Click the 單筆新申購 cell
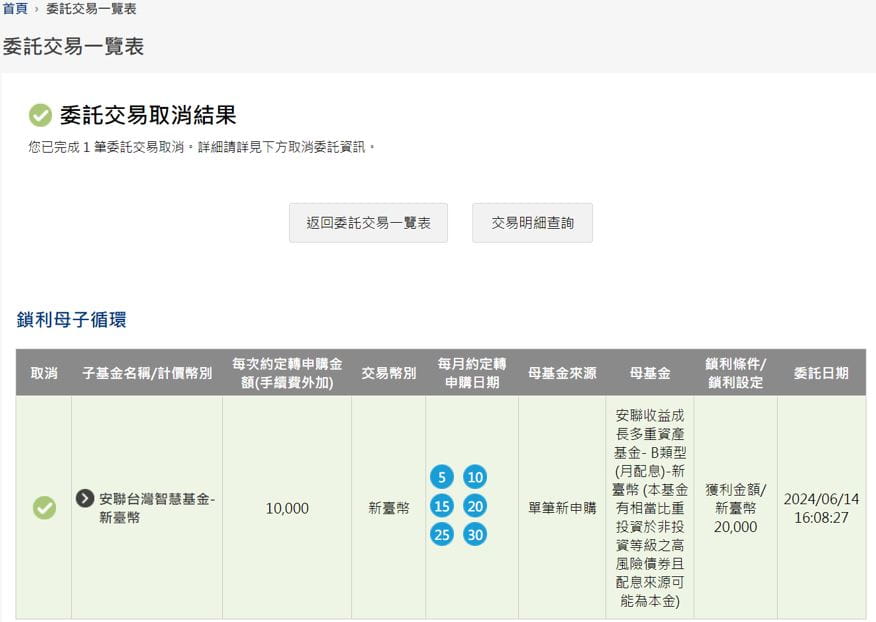The height and width of the screenshot is (622, 876). tap(562, 508)
